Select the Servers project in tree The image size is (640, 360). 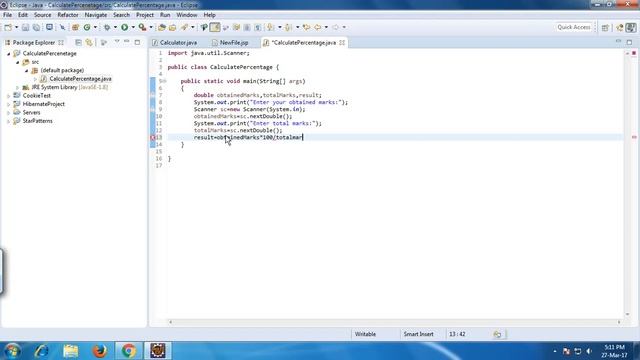pos(31,113)
